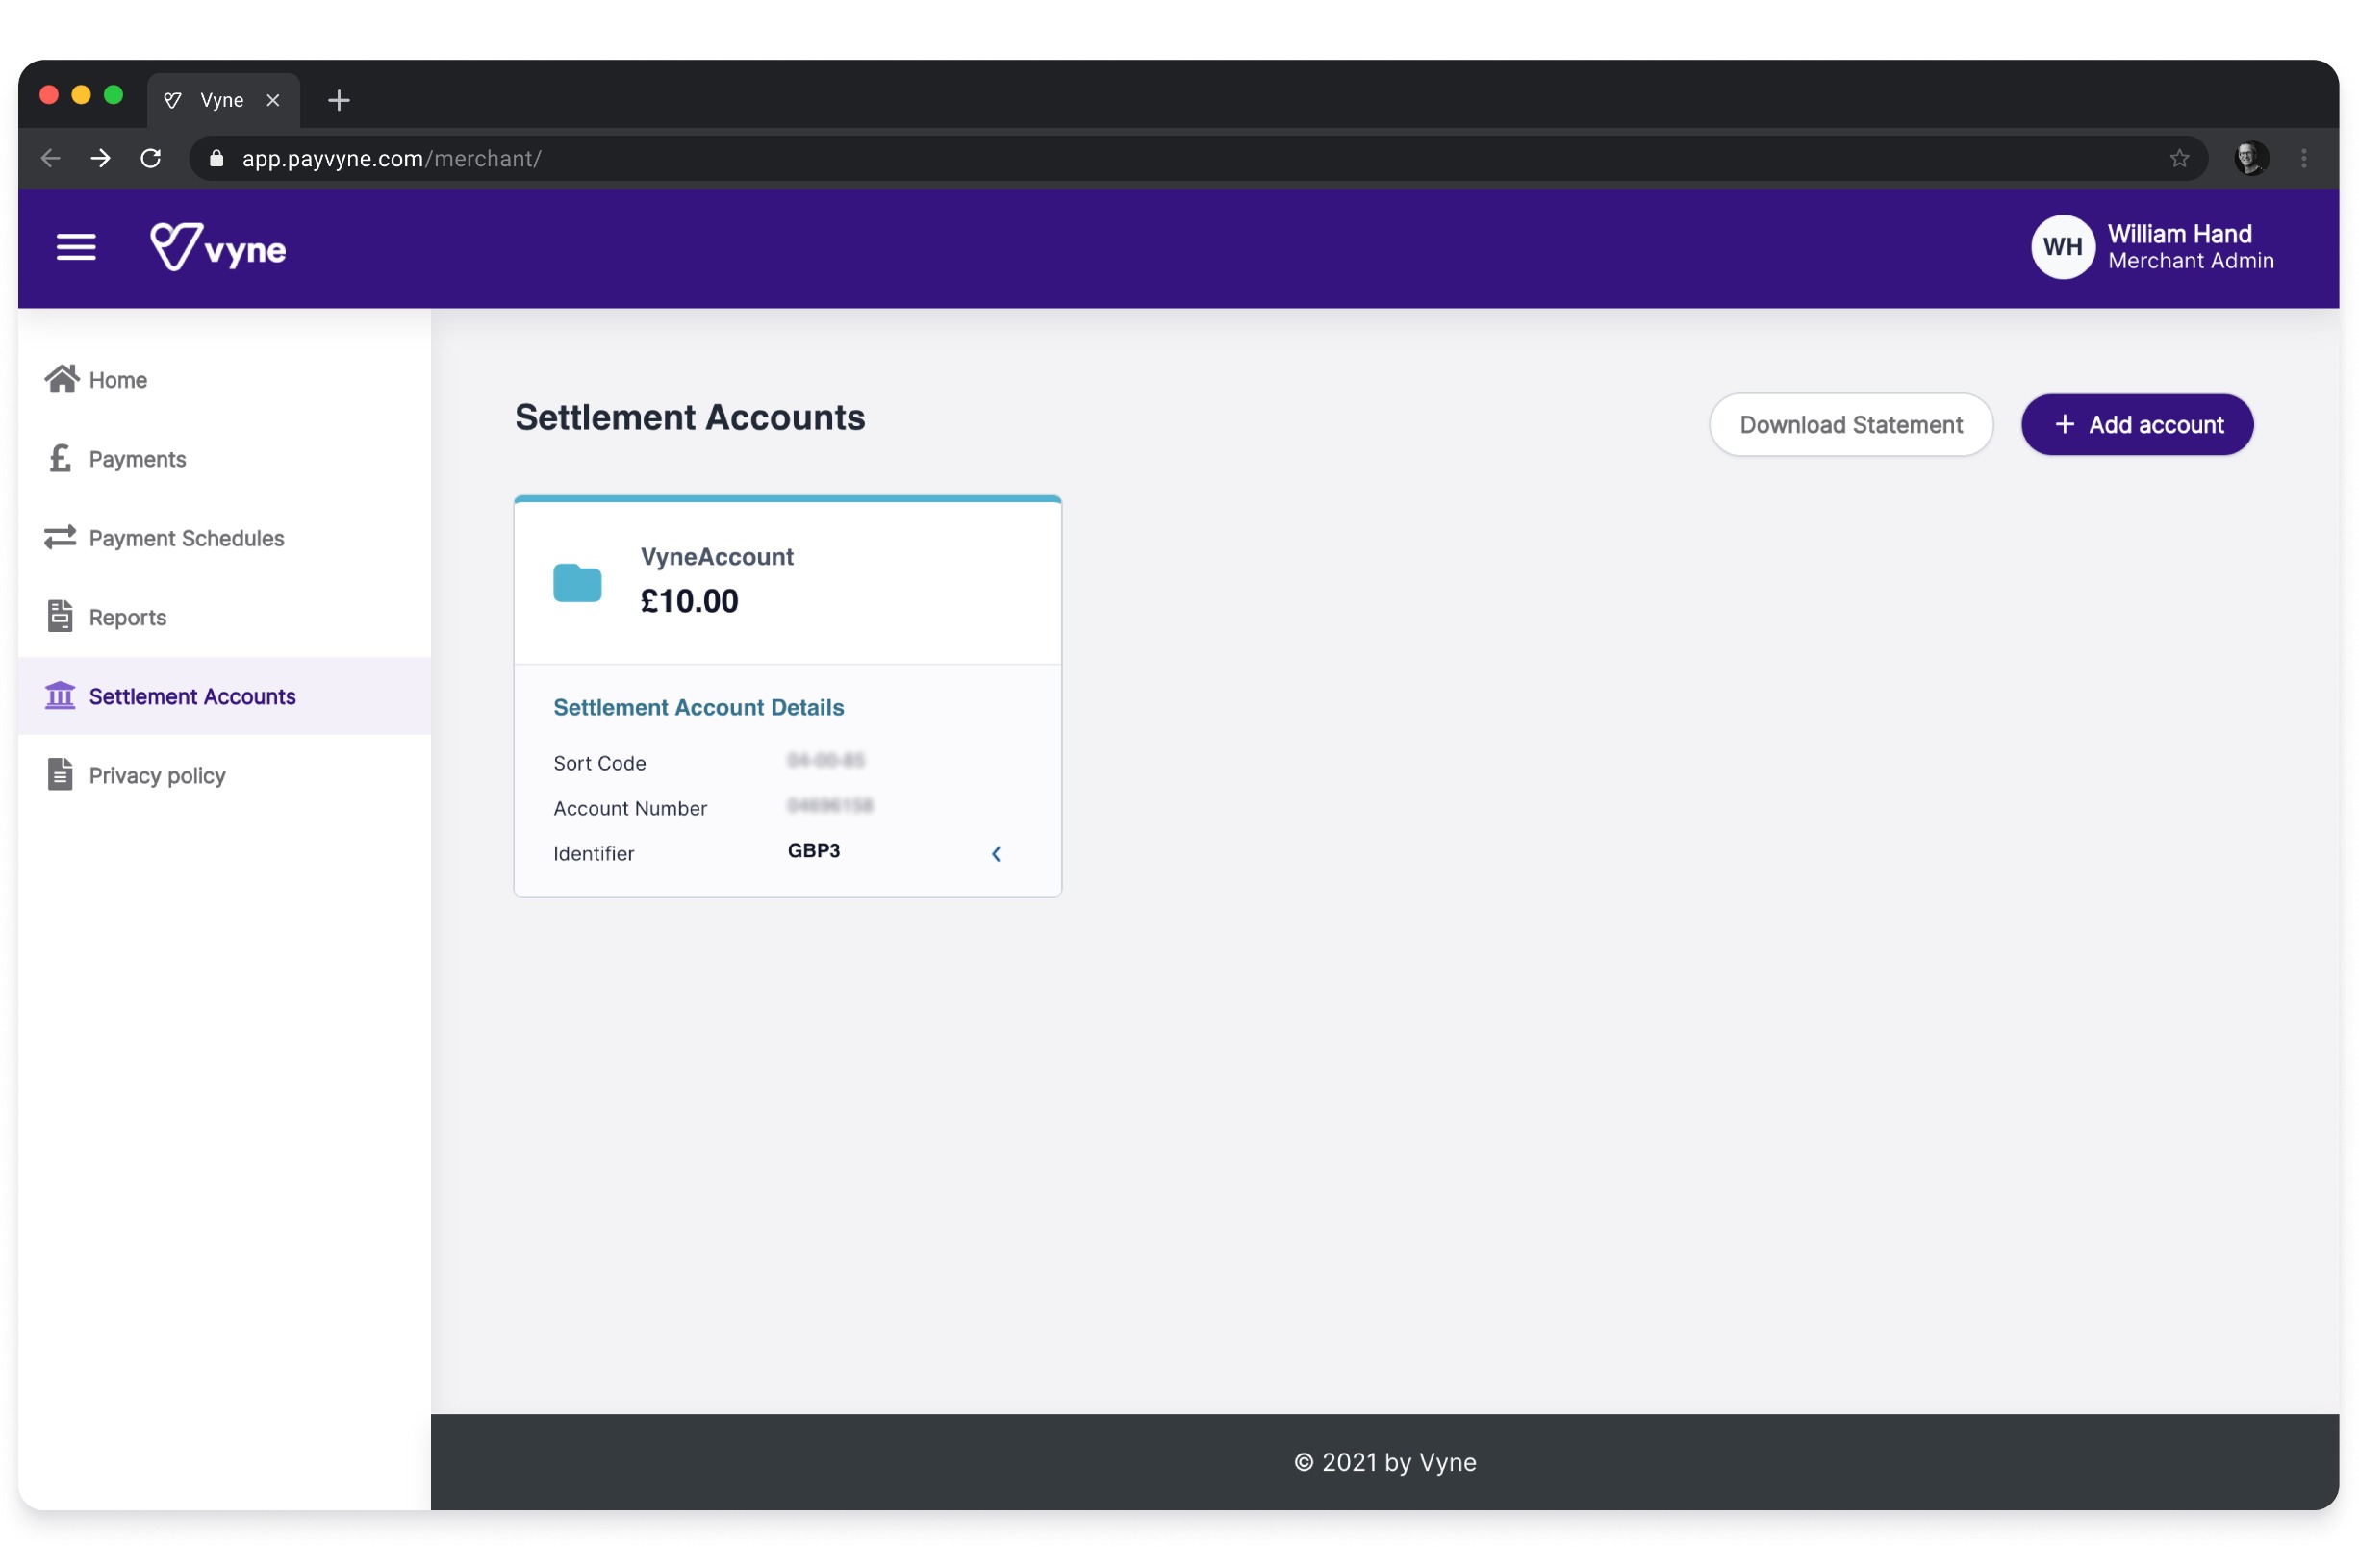Click the blue folder icon on VyneAccount card

[577, 582]
